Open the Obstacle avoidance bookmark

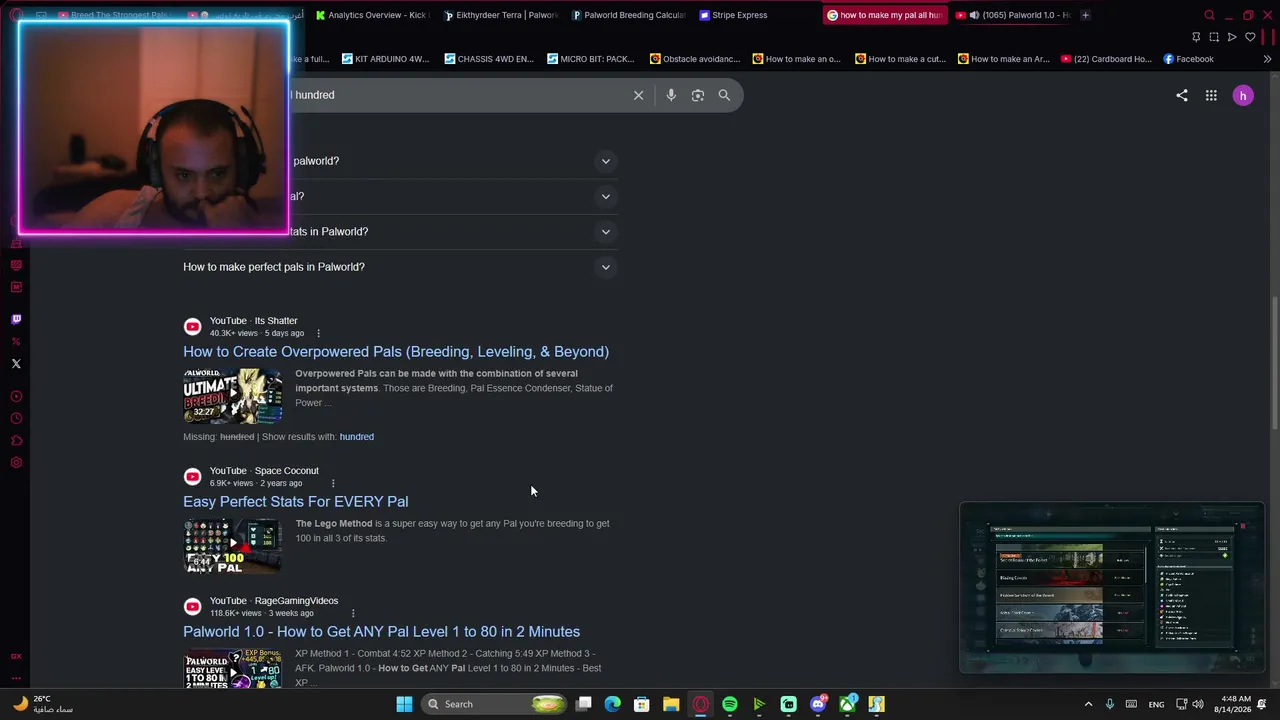pyautogui.click(x=695, y=59)
